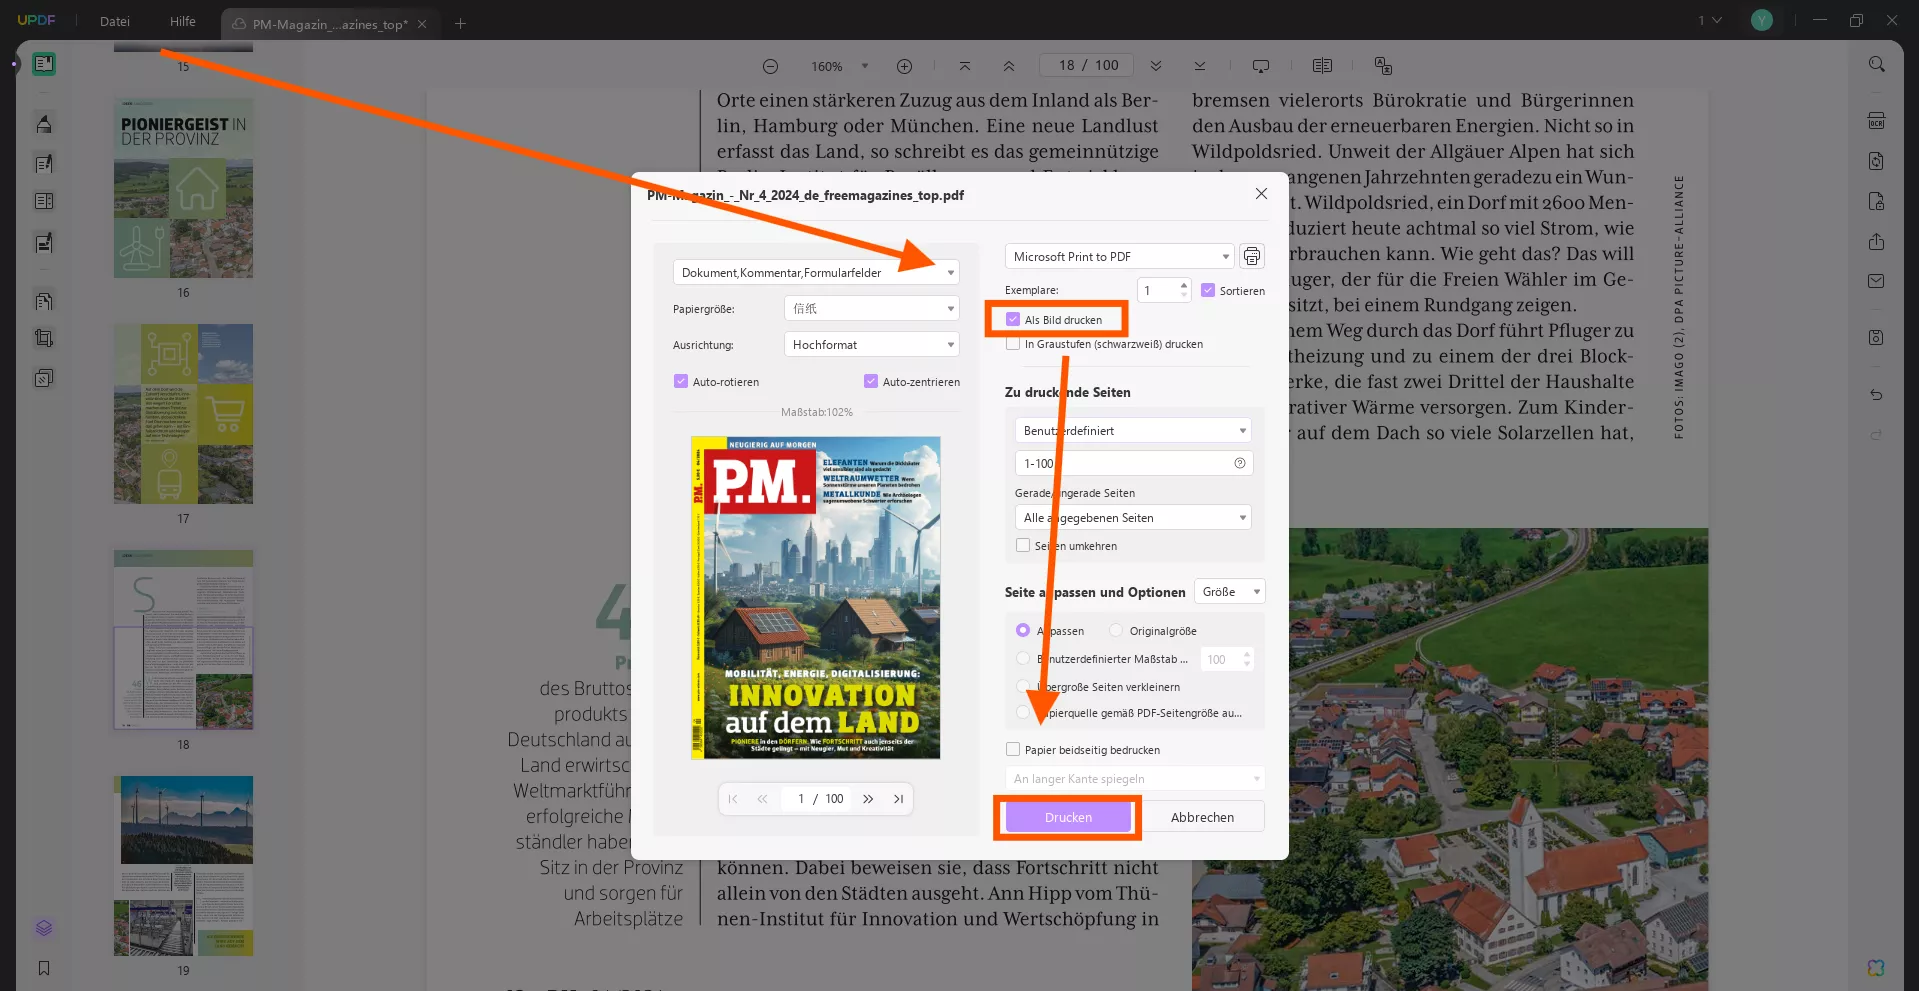1919x991 pixels.
Task: Open the Bookmarks panel icon
Action: click(x=44, y=968)
